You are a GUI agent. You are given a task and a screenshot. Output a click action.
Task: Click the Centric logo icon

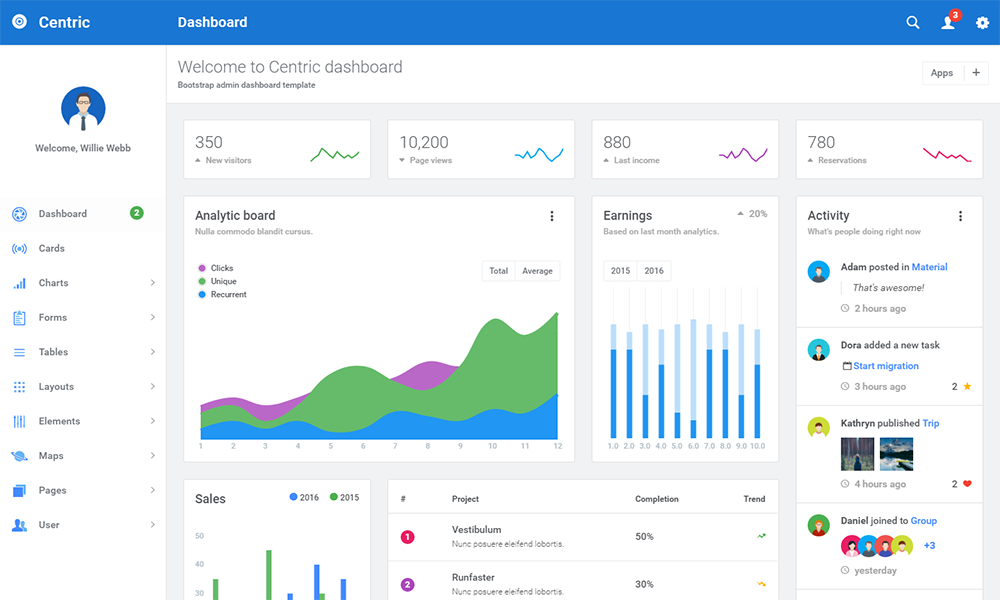pyautogui.click(x=19, y=22)
